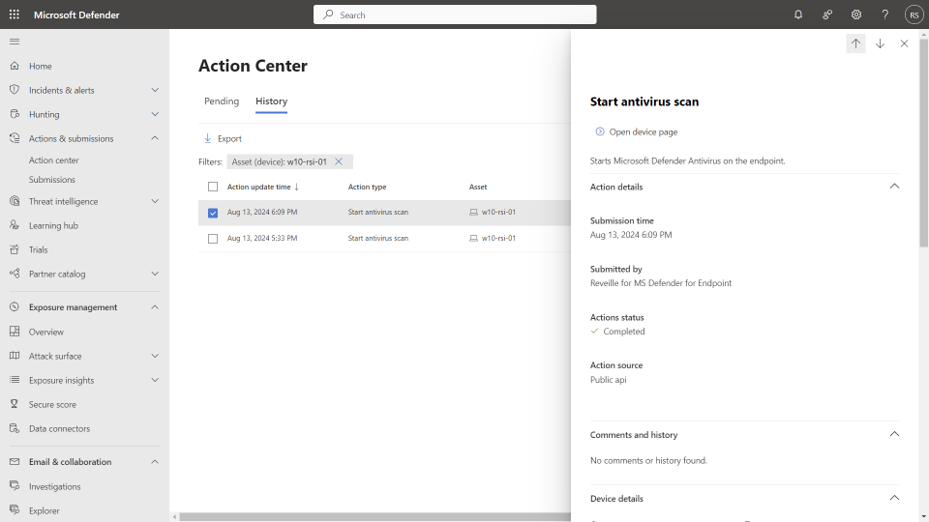Remove the w10-rsi-01 asset filter
The image size is (929, 522).
[338, 161]
